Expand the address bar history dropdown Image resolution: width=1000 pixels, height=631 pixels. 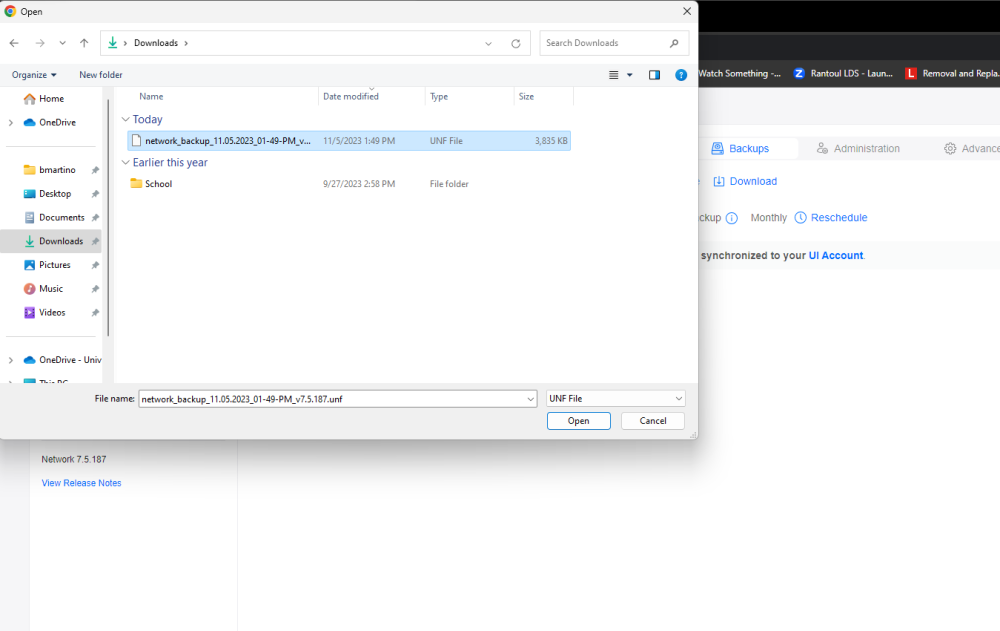[x=489, y=43]
